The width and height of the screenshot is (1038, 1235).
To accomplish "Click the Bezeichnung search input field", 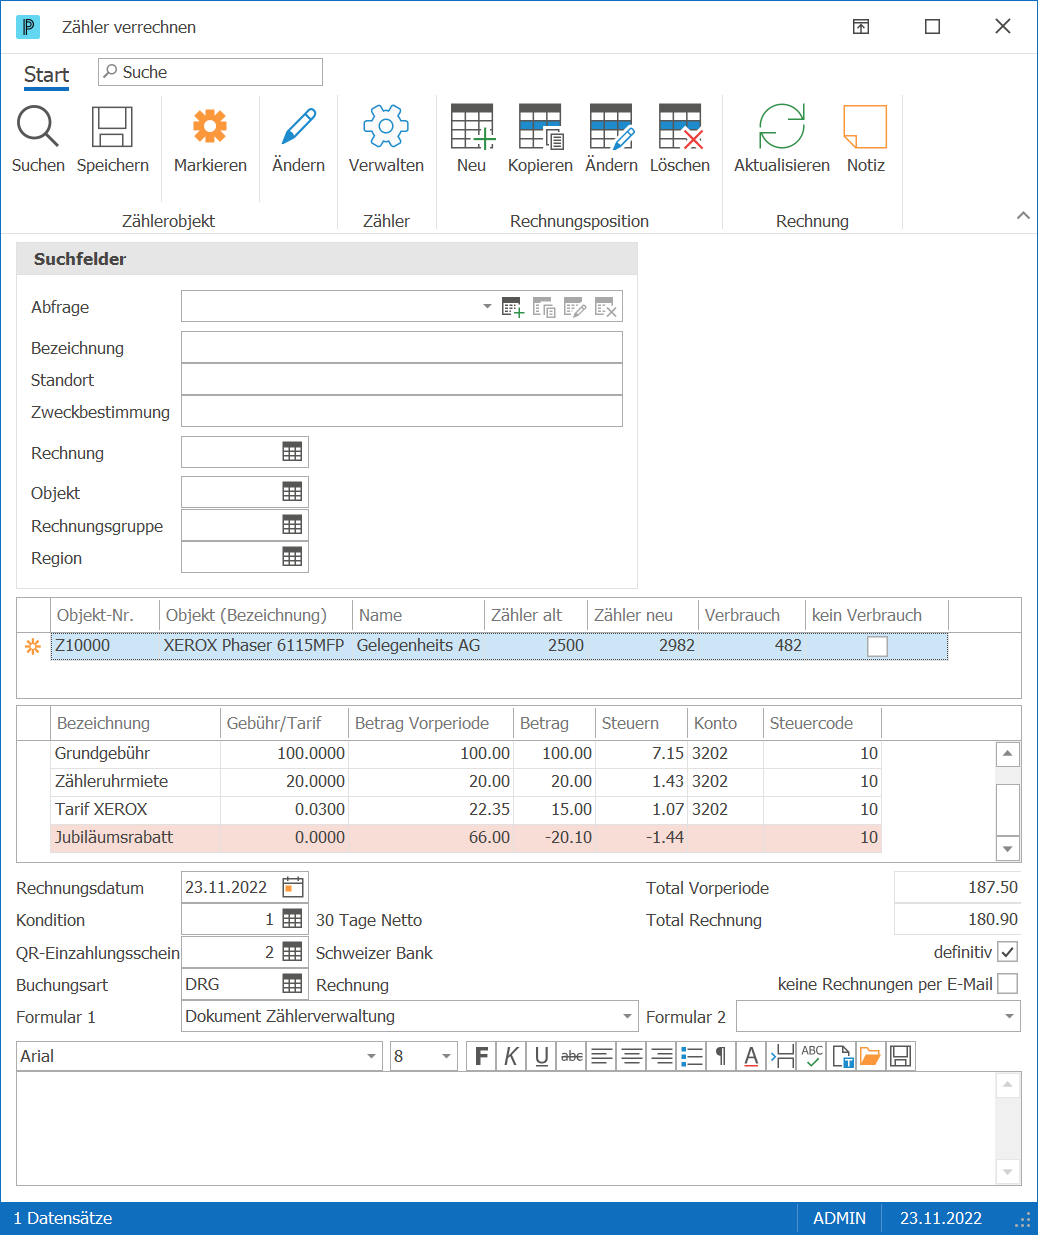I will pos(402,347).
